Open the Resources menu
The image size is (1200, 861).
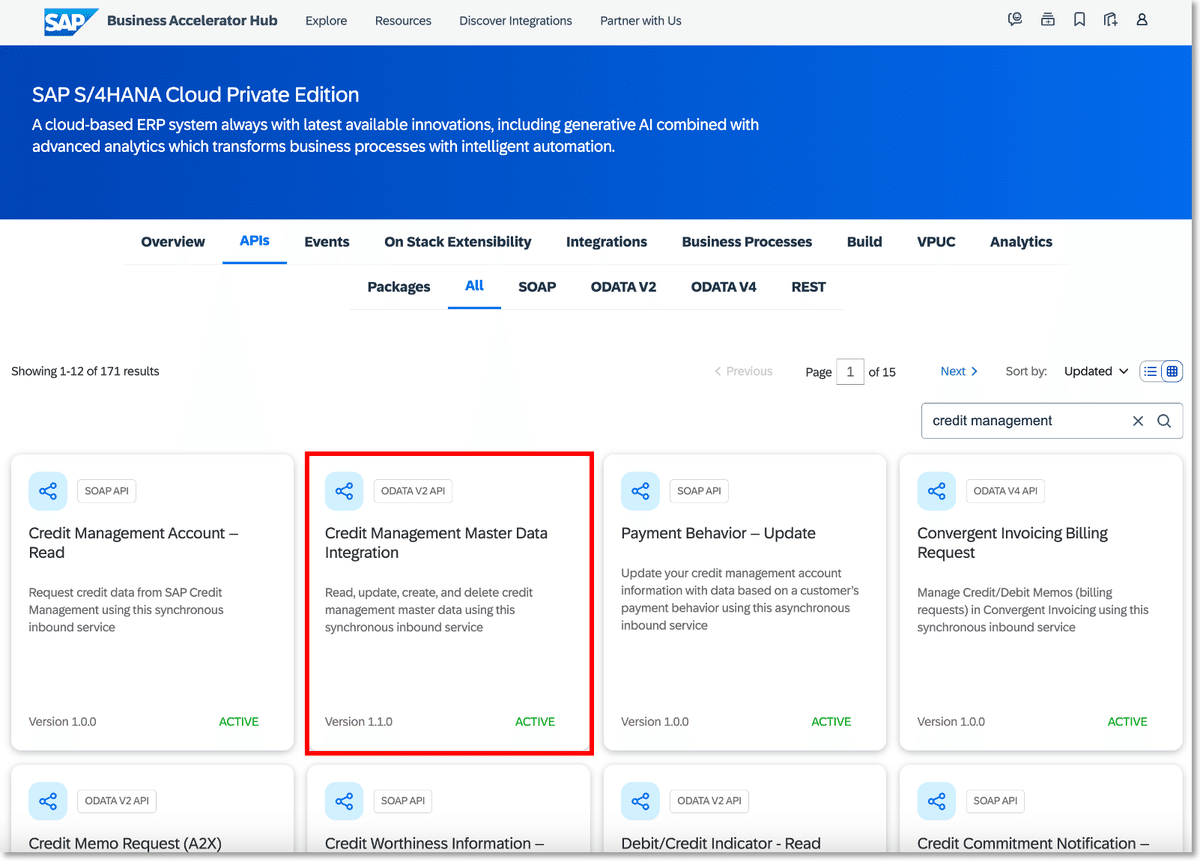click(x=403, y=21)
